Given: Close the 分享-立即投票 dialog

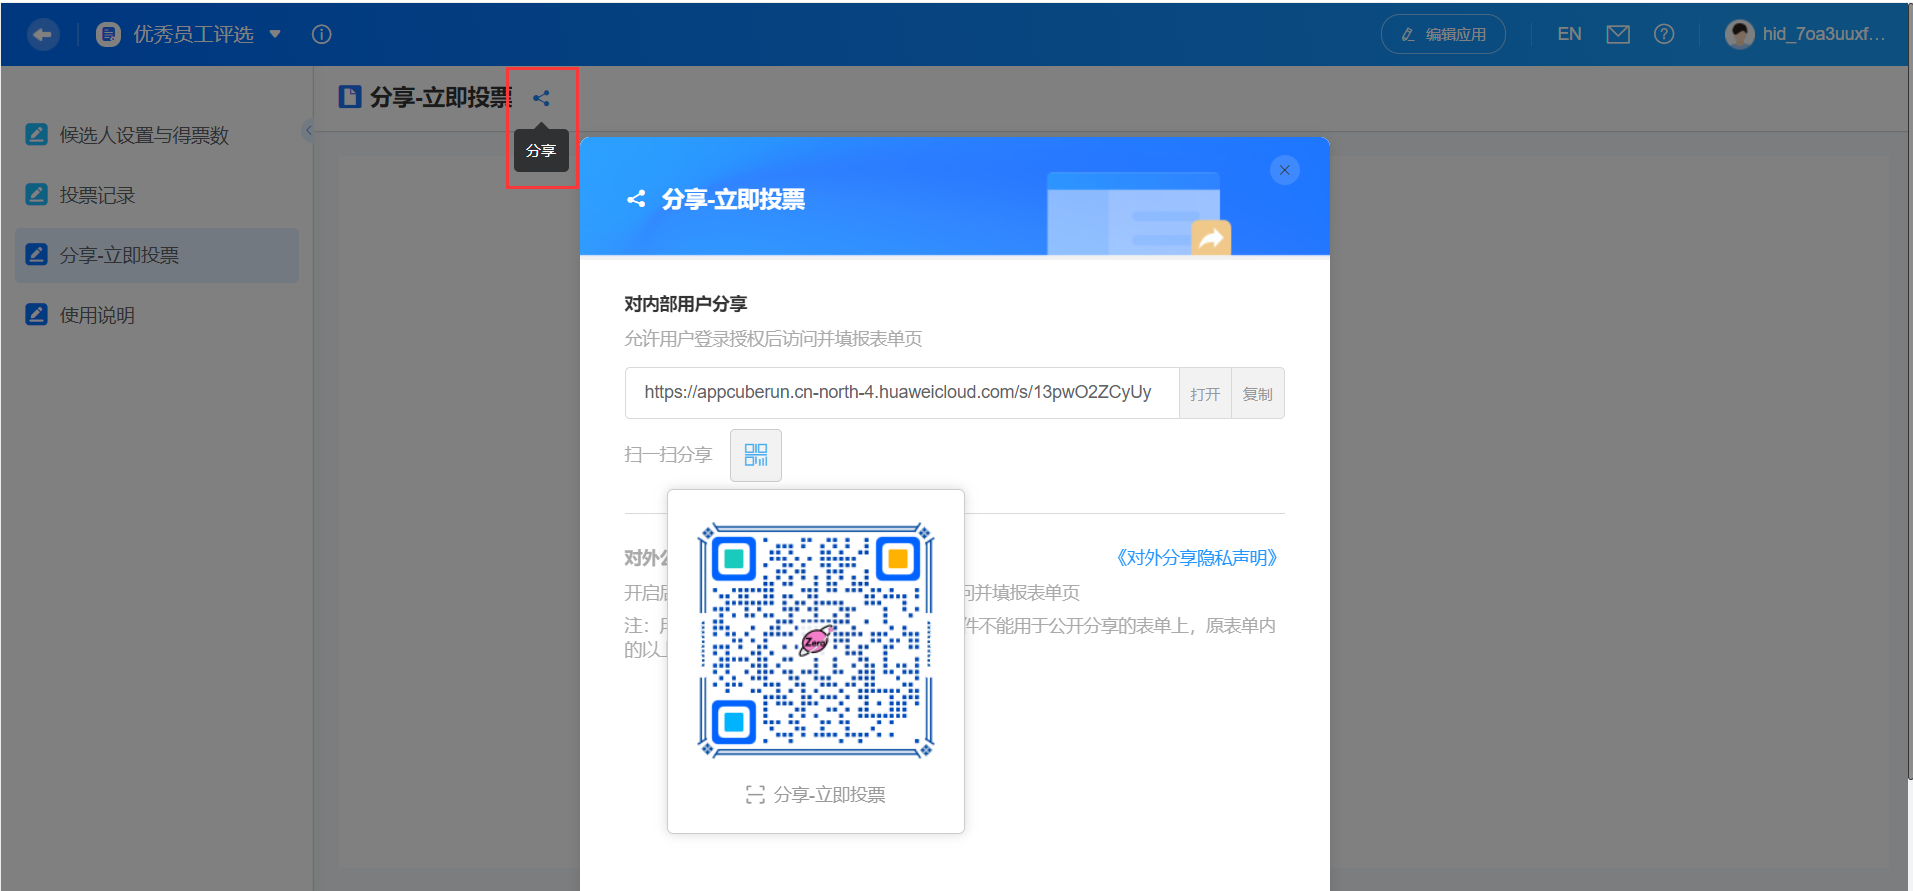Looking at the screenshot, I should pos(1285,170).
